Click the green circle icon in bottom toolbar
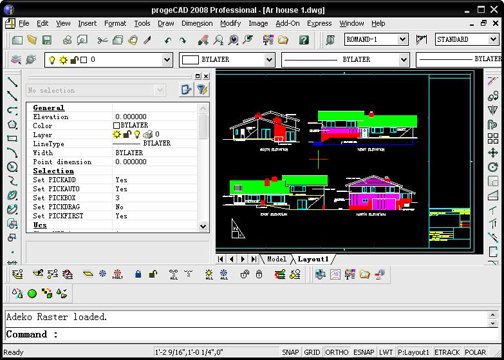Image resolution: width=504 pixels, height=360 pixels. point(32,294)
